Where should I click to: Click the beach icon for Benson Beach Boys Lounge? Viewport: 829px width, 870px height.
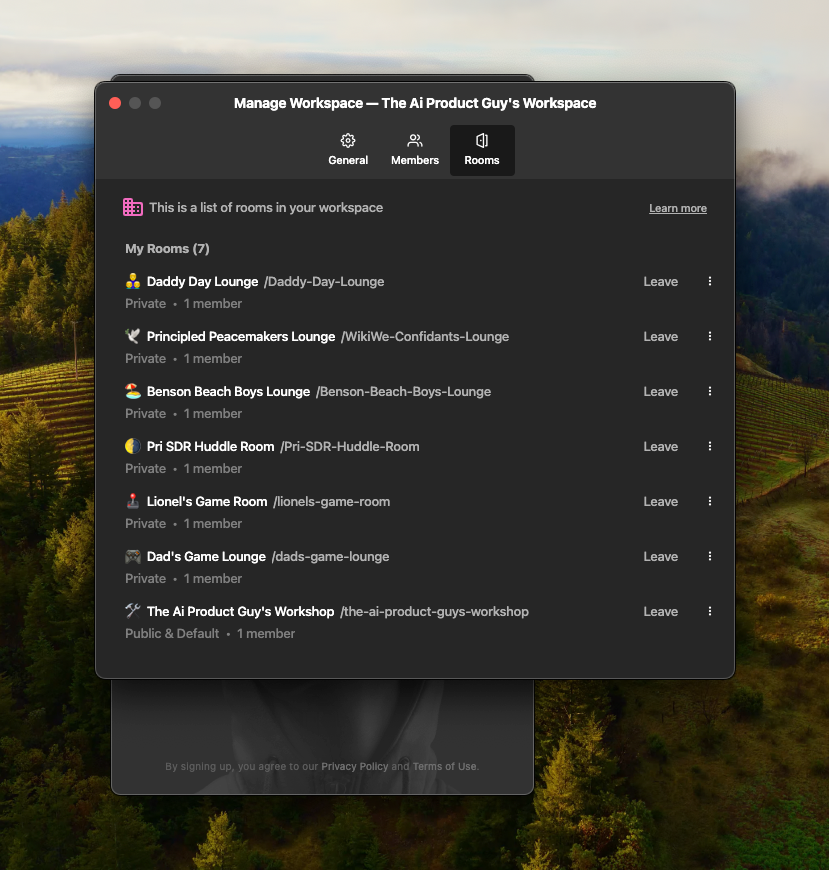[x=133, y=391]
